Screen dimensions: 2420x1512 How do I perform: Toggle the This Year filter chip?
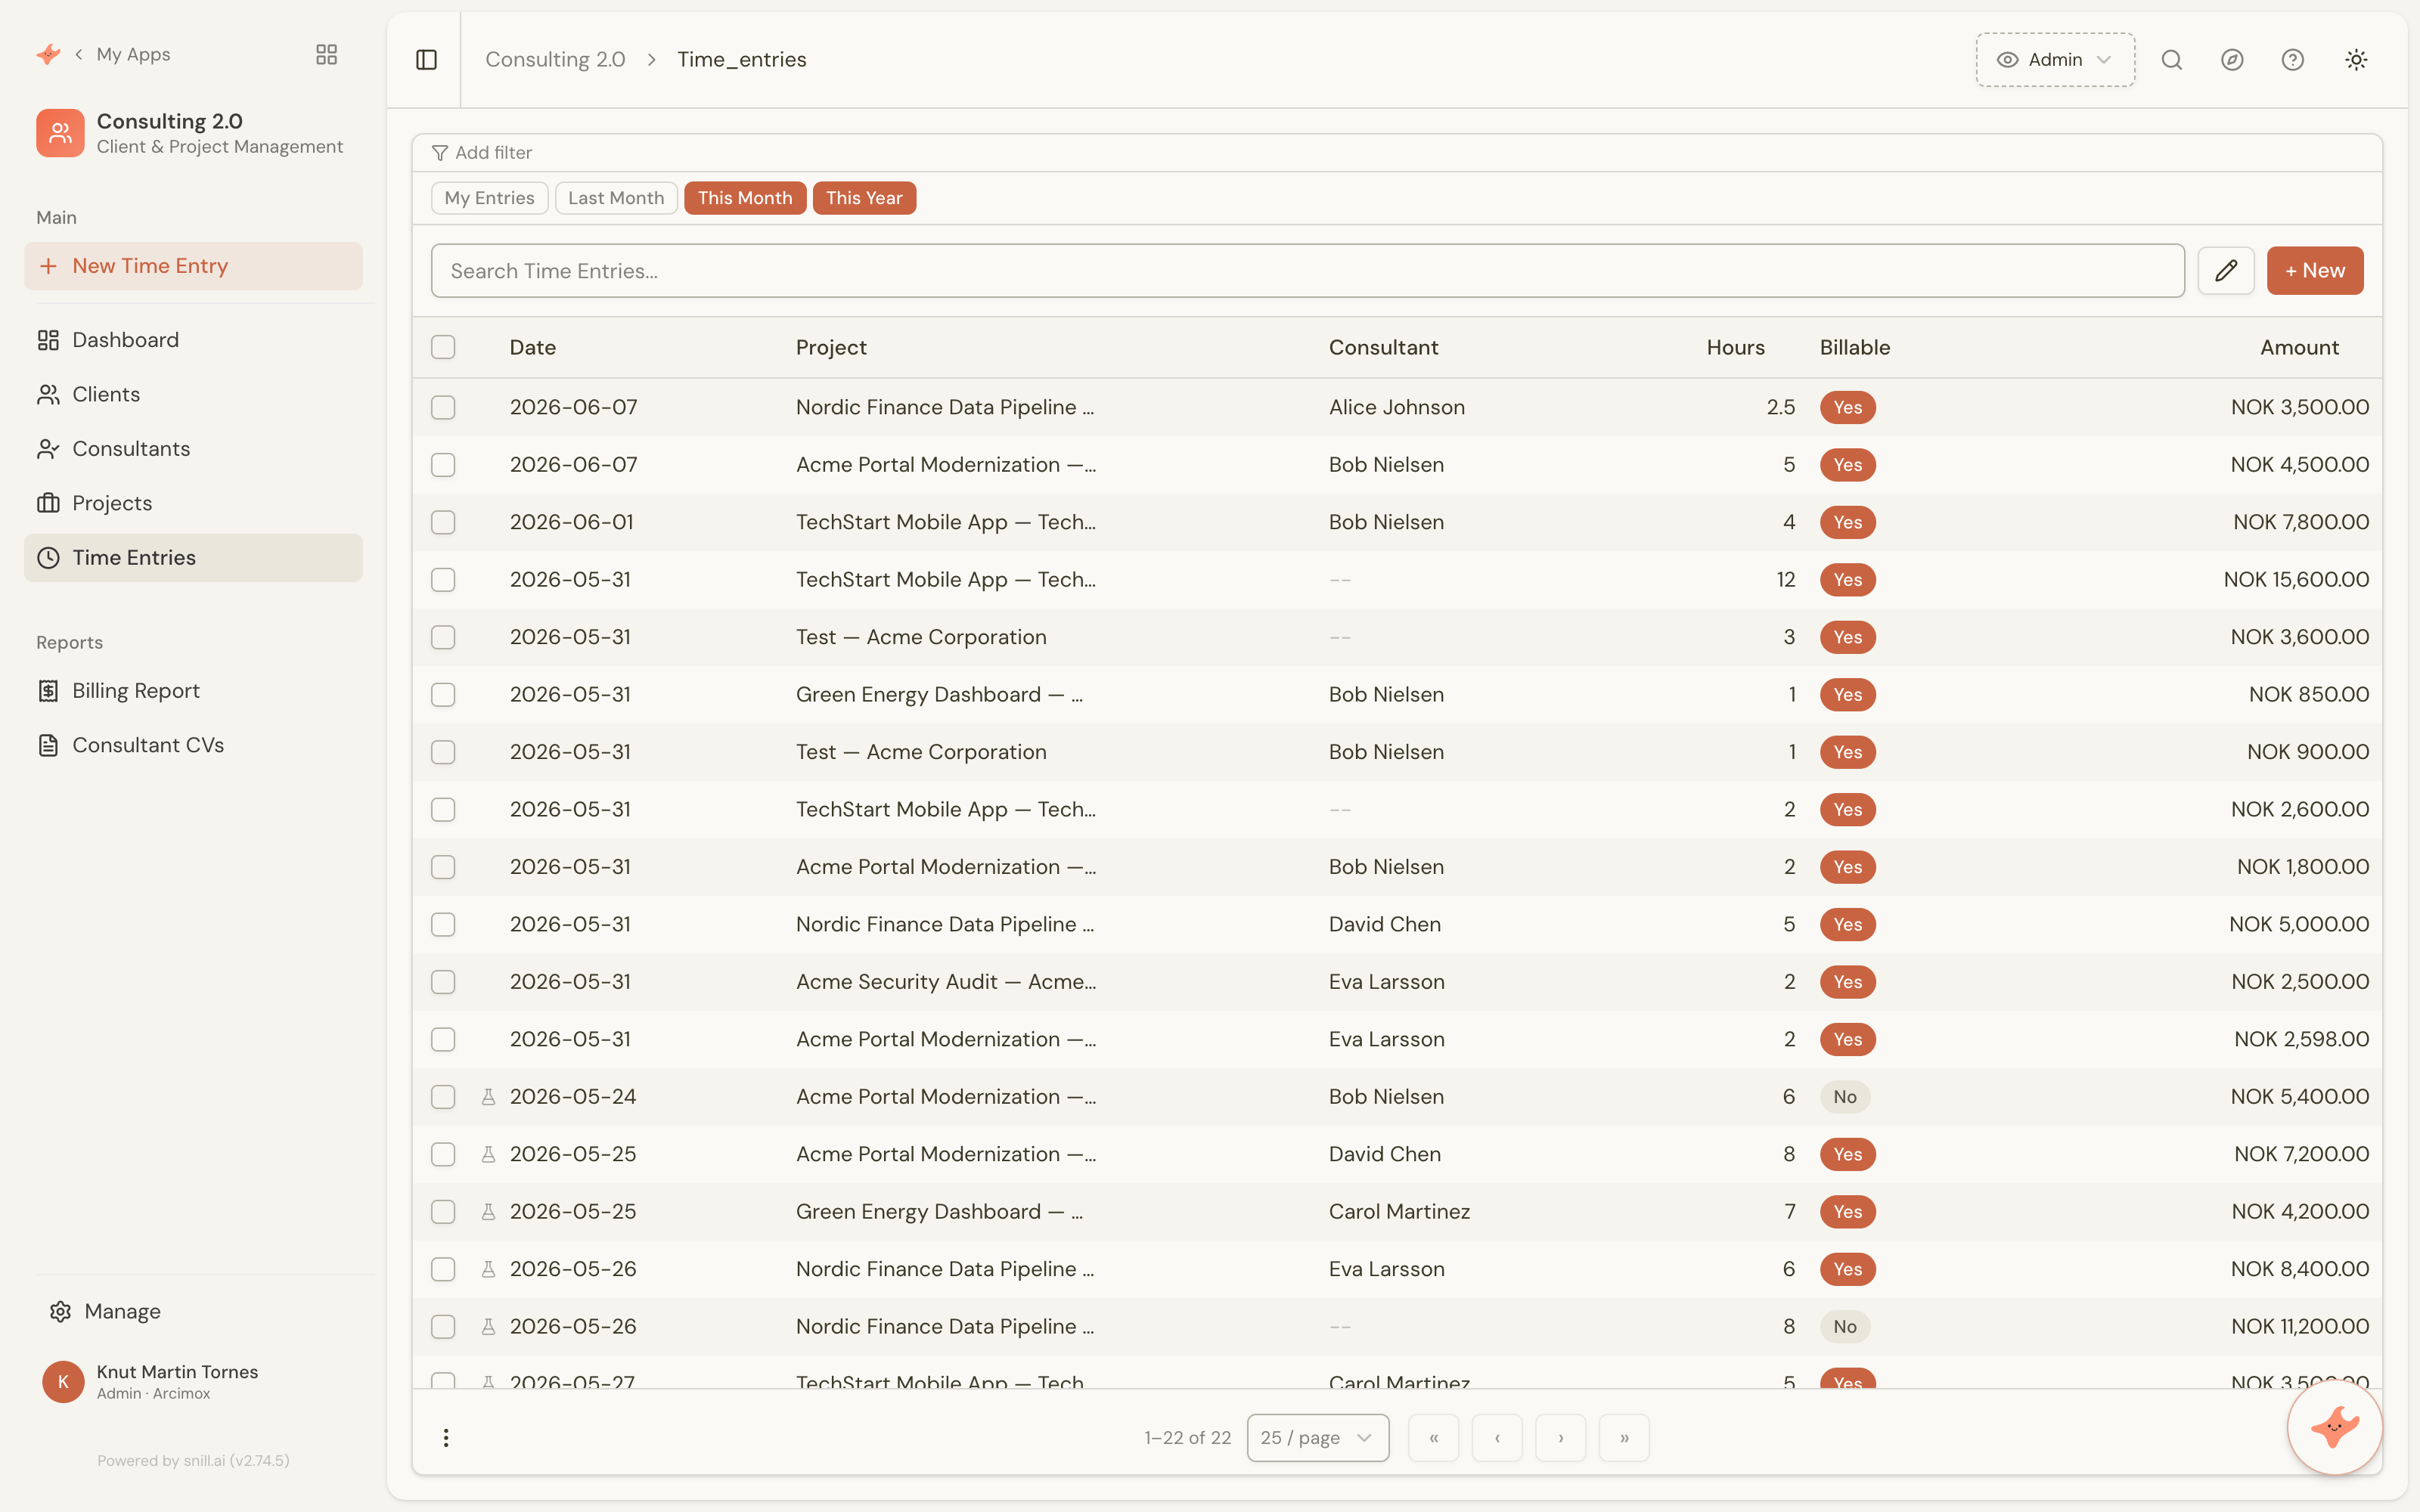(864, 198)
